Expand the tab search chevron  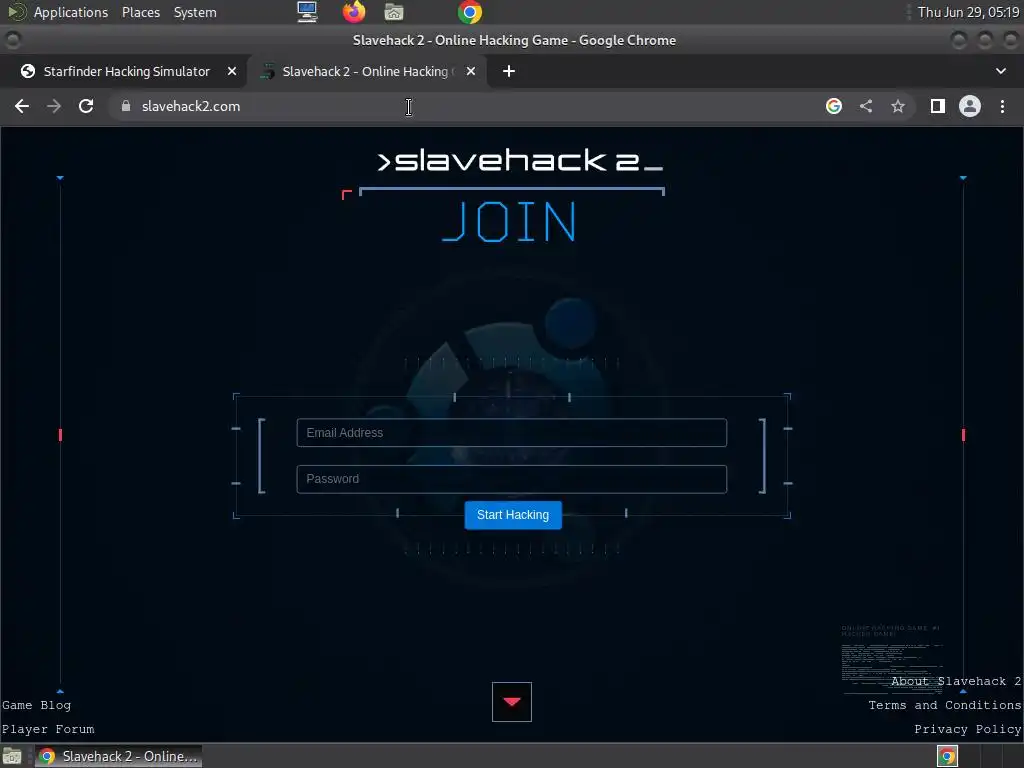tap(1000, 71)
